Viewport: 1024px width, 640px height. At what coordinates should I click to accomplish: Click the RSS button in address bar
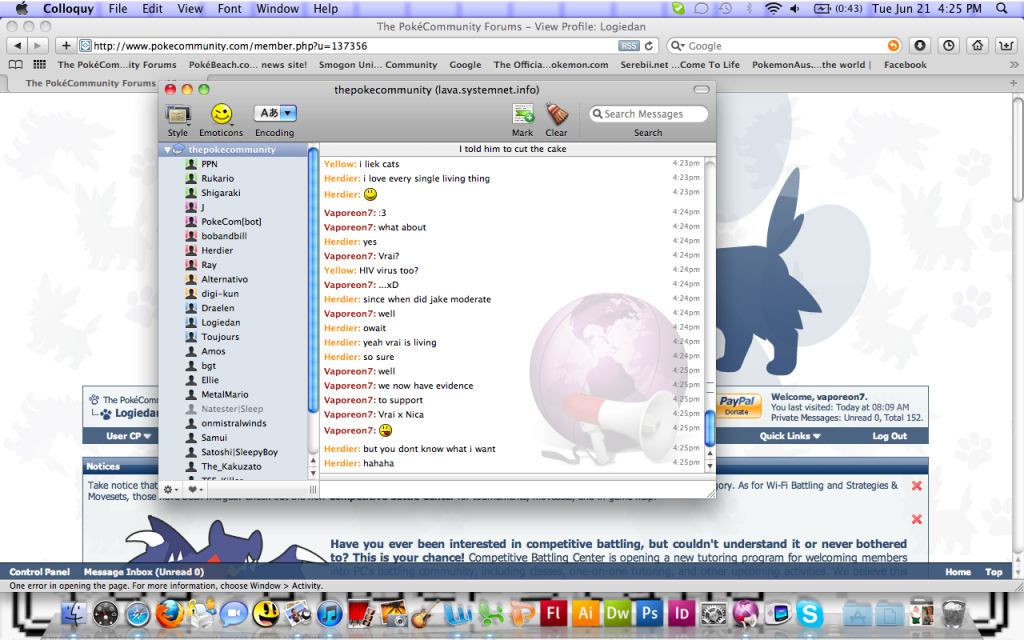click(629, 46)
